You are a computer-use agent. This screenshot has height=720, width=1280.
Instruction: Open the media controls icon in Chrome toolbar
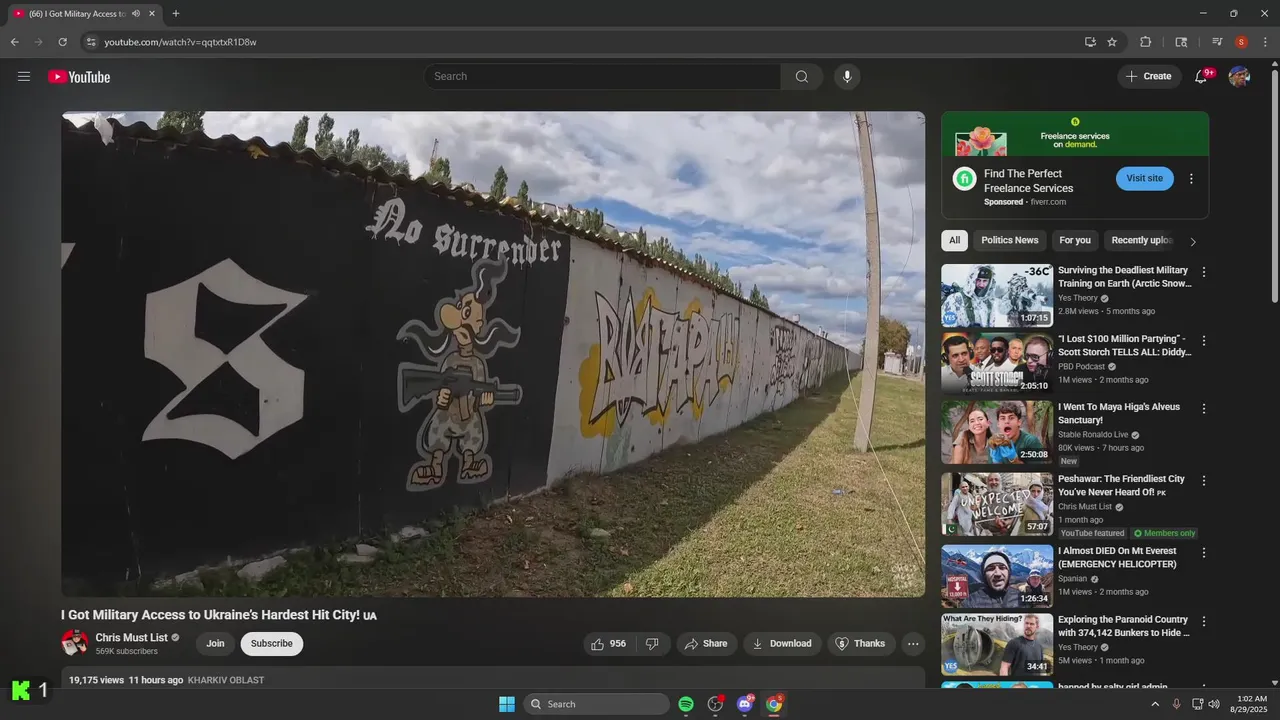[1217, 42]
